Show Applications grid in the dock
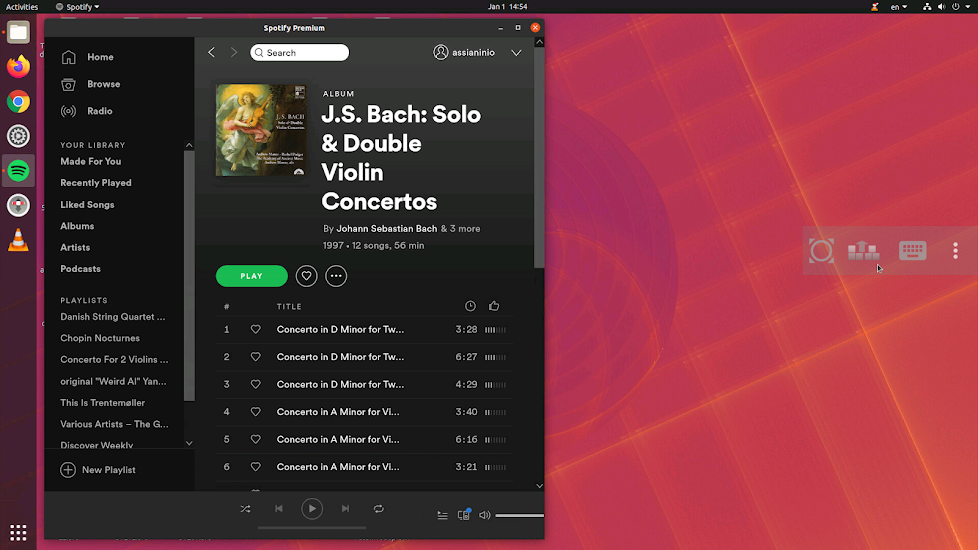 pos(18,533)
